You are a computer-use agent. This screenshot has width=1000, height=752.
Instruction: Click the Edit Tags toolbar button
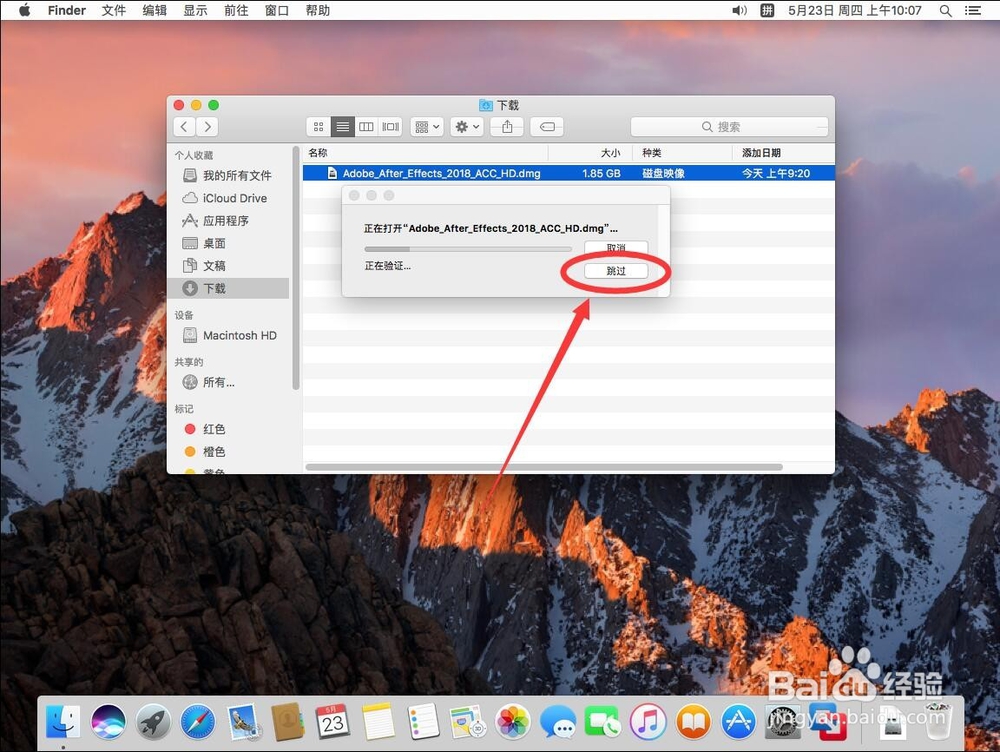(547, 127)
